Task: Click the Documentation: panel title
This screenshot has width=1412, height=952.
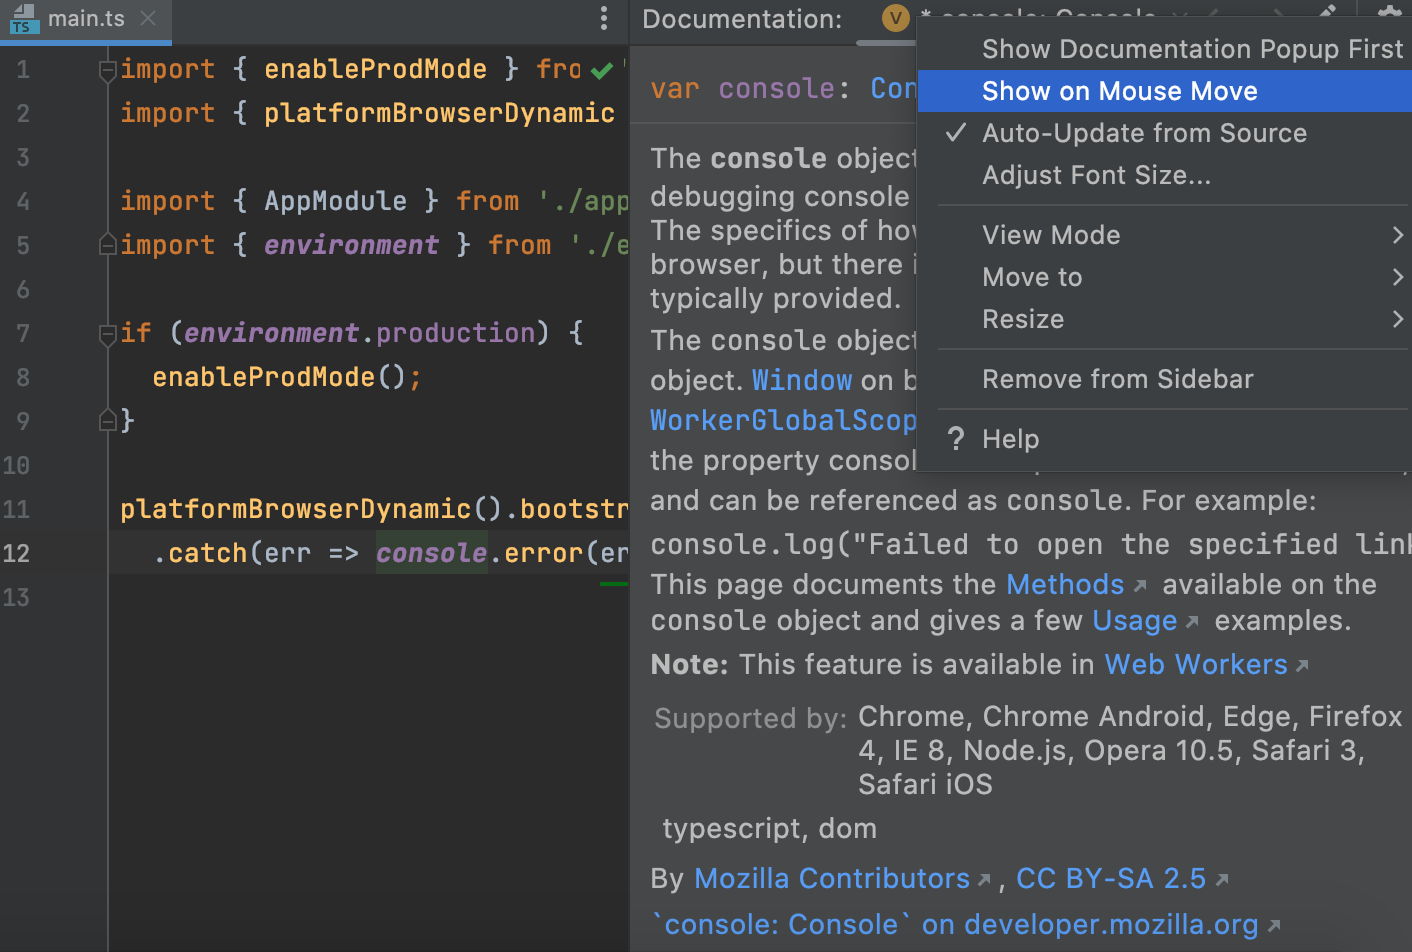Action: click(742, 19)
